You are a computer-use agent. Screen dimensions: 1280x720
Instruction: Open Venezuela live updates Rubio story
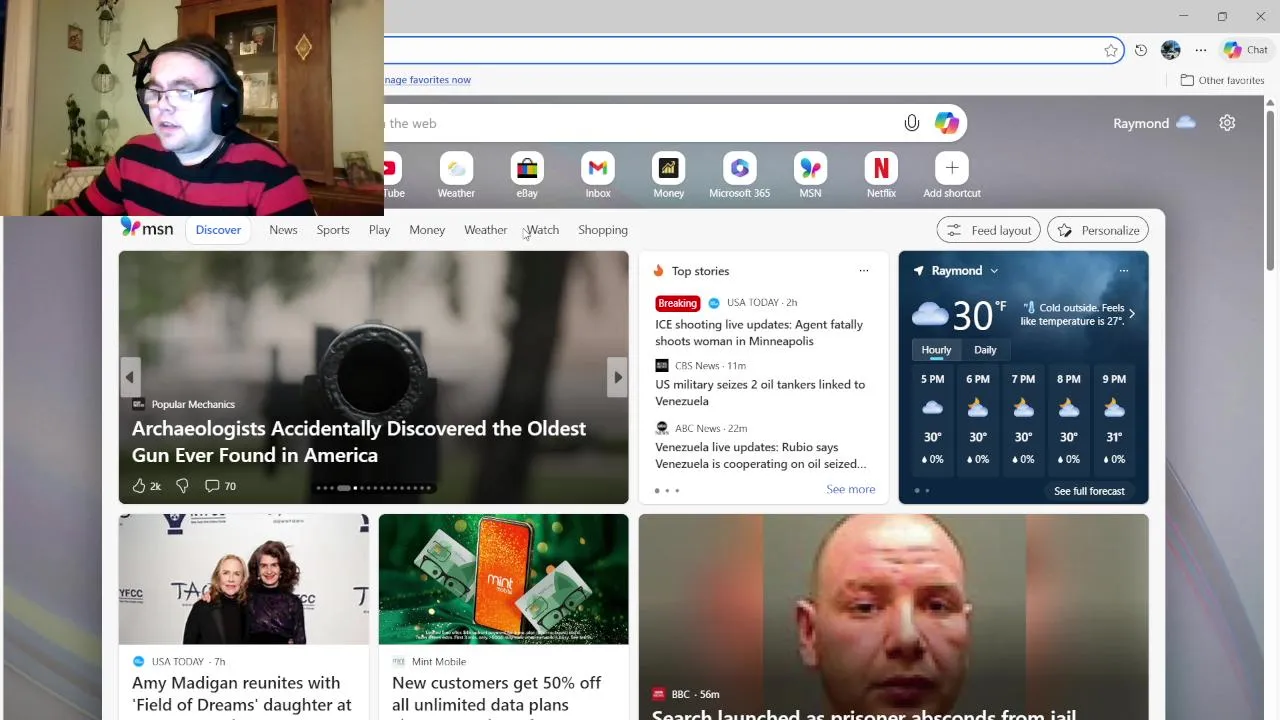pyautogui.click(x=761, y=455)
